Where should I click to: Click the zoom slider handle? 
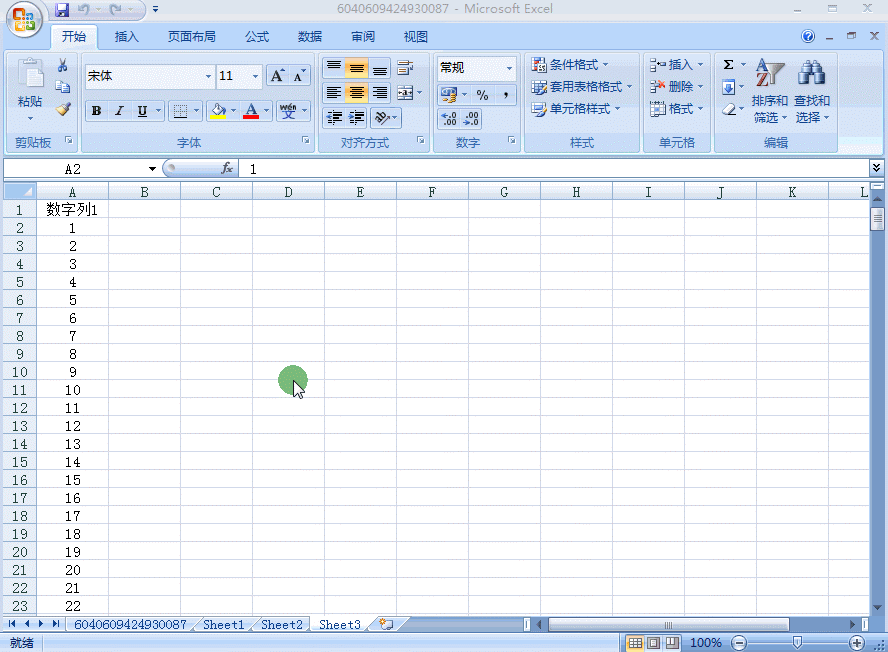(796, 642)
